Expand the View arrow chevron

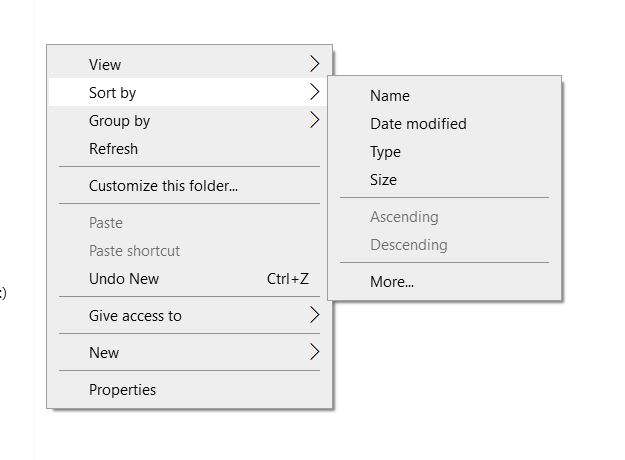(x=314, y=64)
